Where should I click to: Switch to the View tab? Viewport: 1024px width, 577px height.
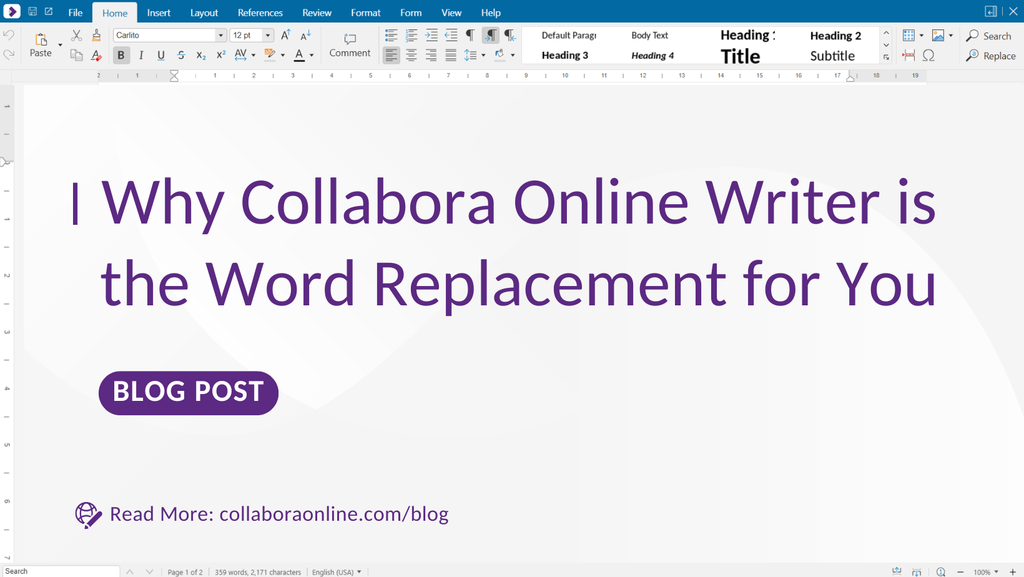tap(451, 12)
